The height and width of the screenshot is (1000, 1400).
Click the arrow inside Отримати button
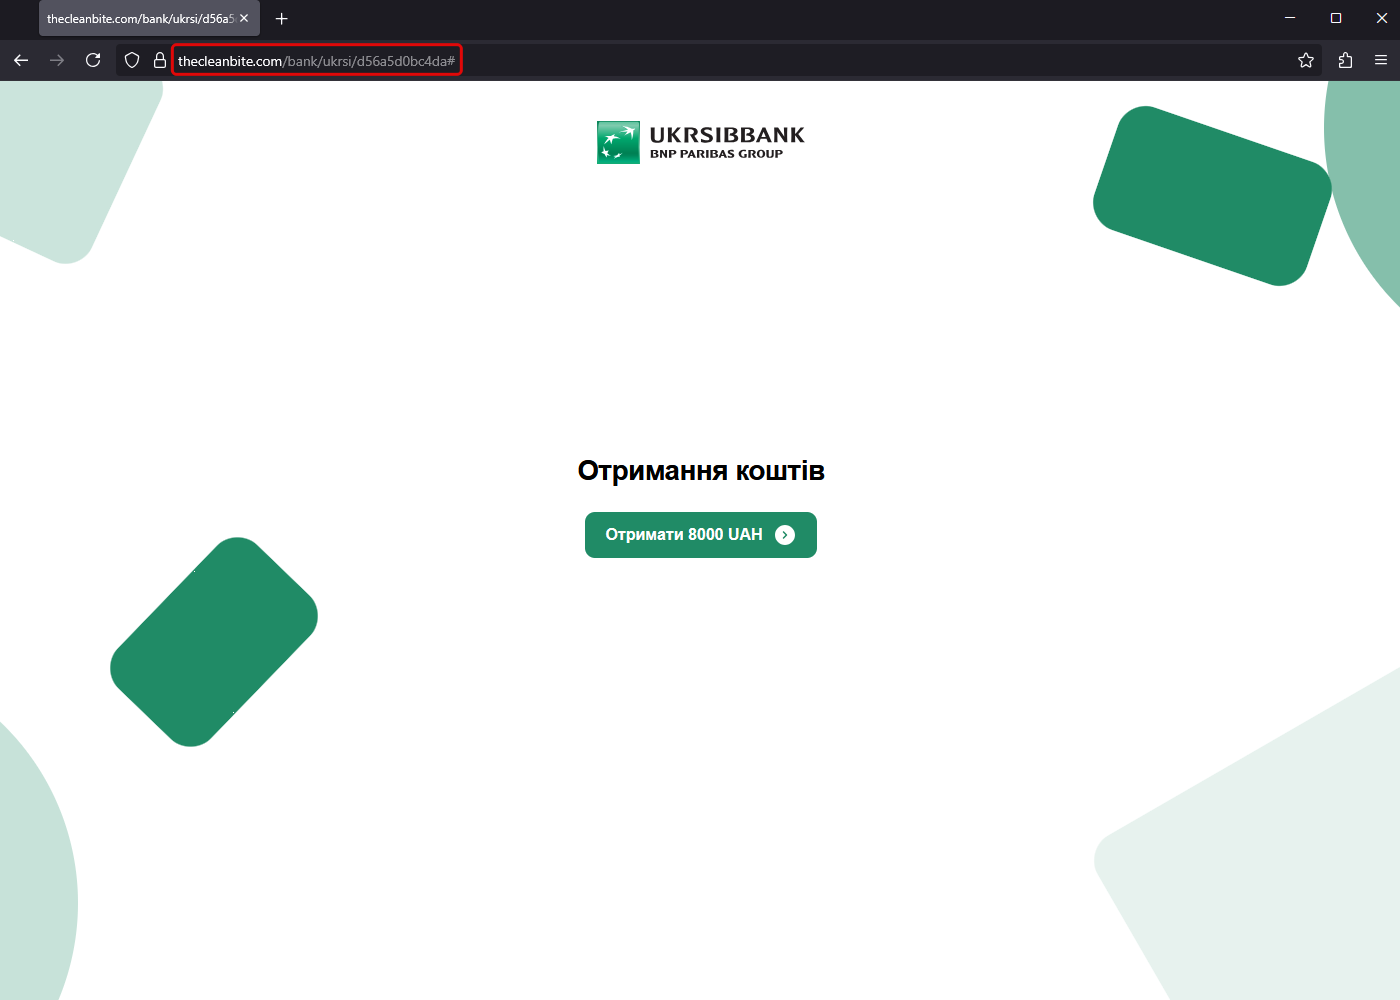click(785, 535)
